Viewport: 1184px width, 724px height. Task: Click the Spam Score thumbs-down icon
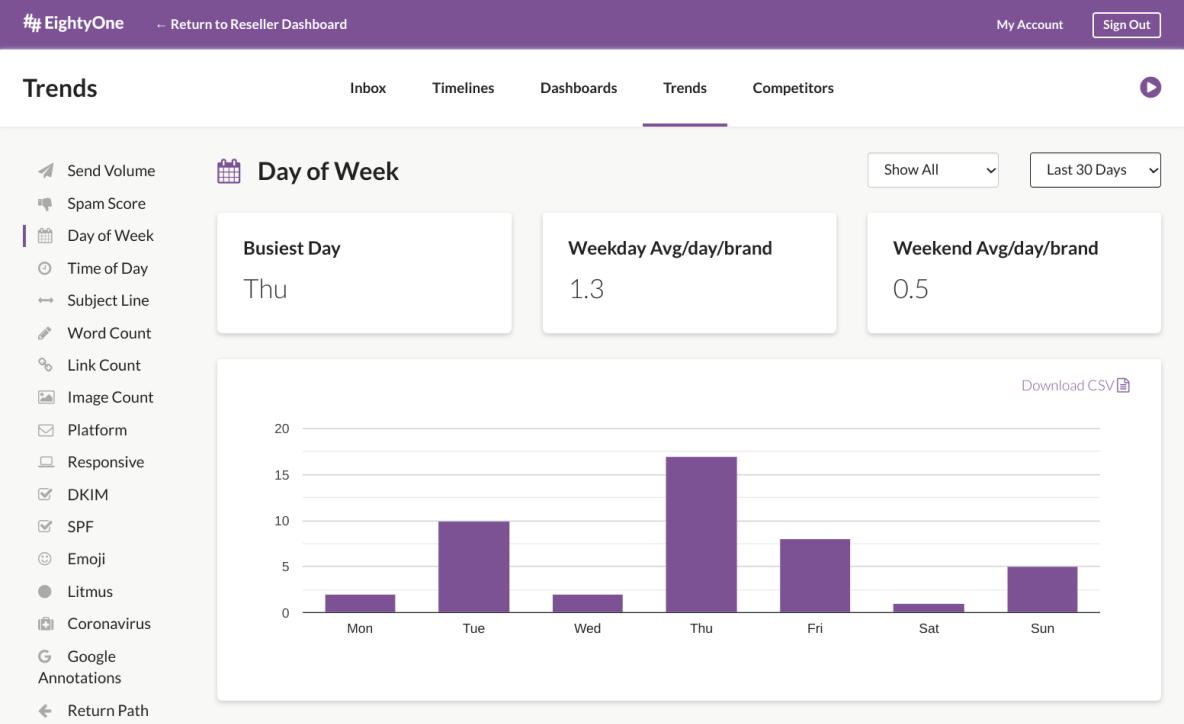click(x=45, y=204)
